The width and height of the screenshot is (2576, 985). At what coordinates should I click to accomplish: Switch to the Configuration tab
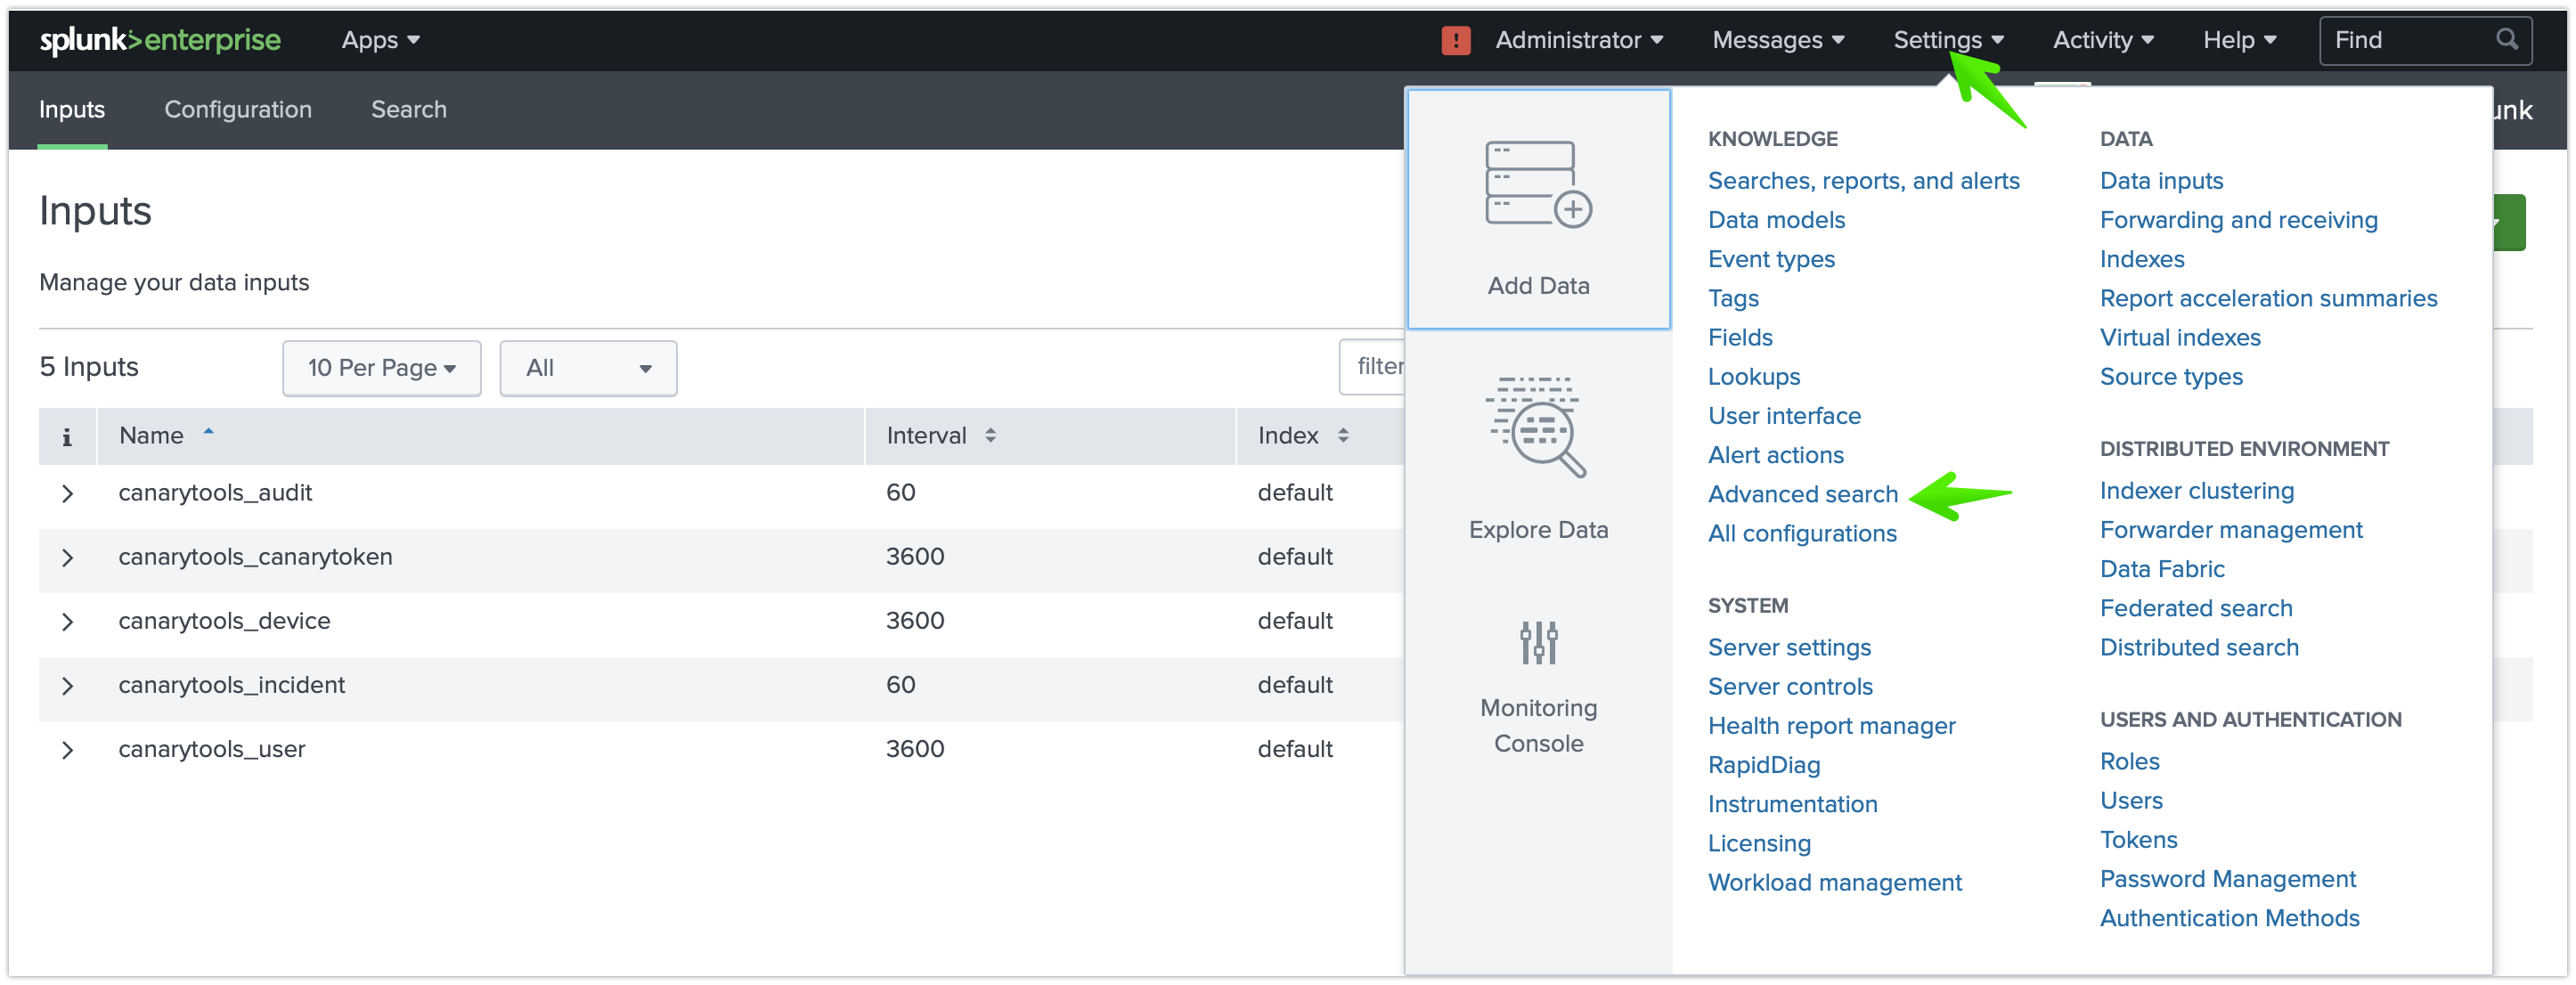[x=238, y=109]
